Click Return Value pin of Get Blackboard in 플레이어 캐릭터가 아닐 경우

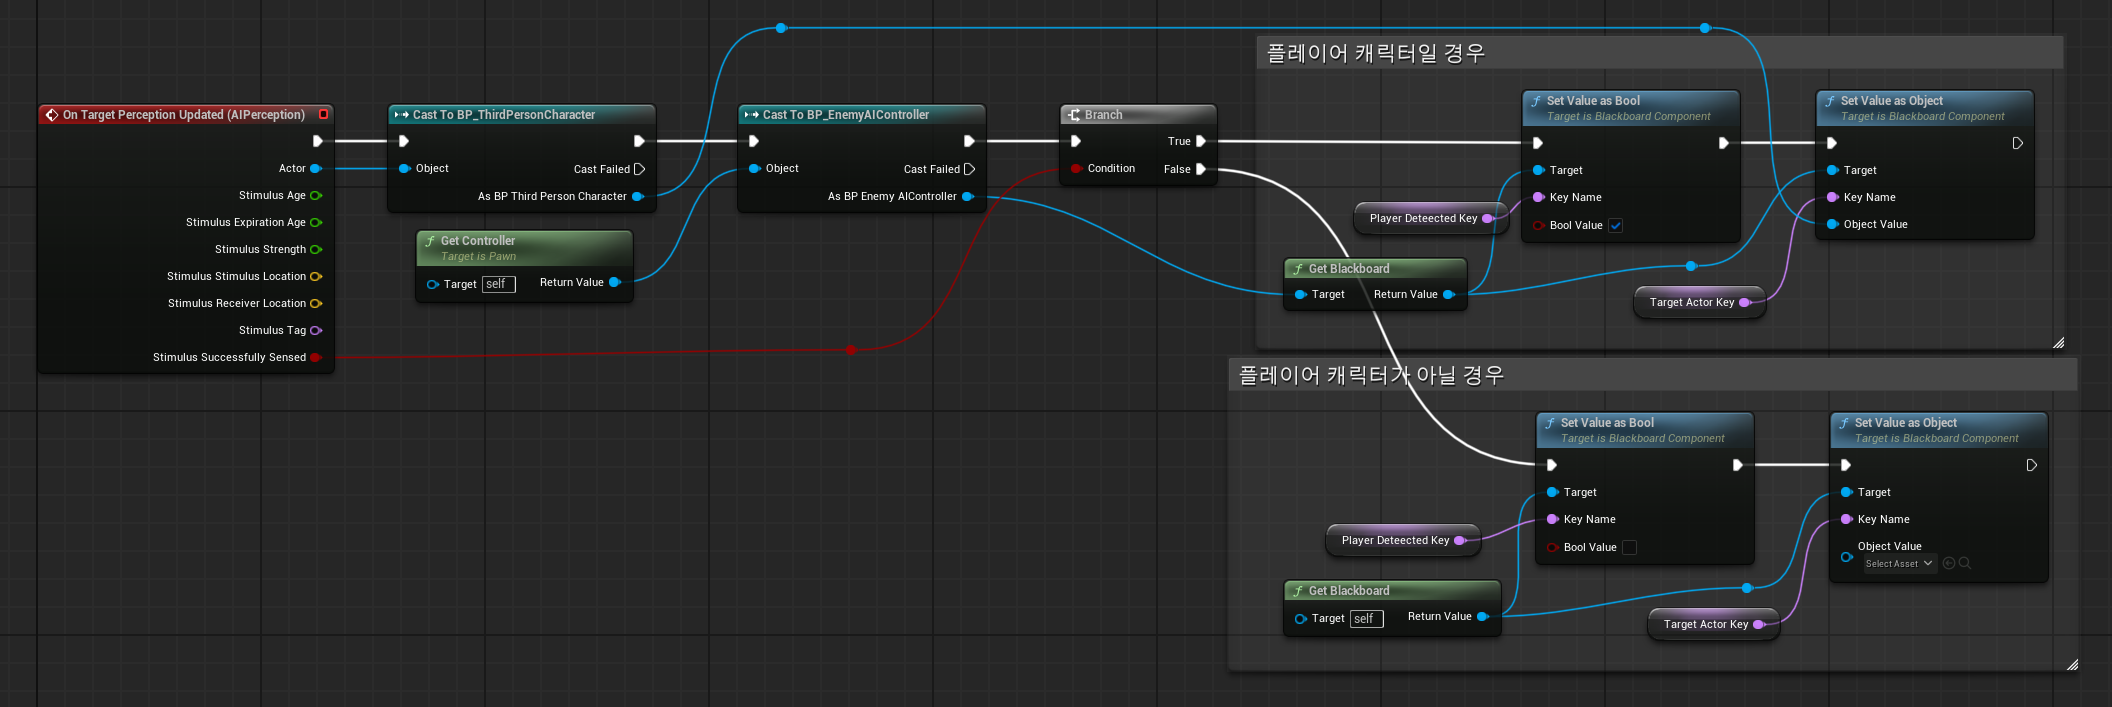1483,617
